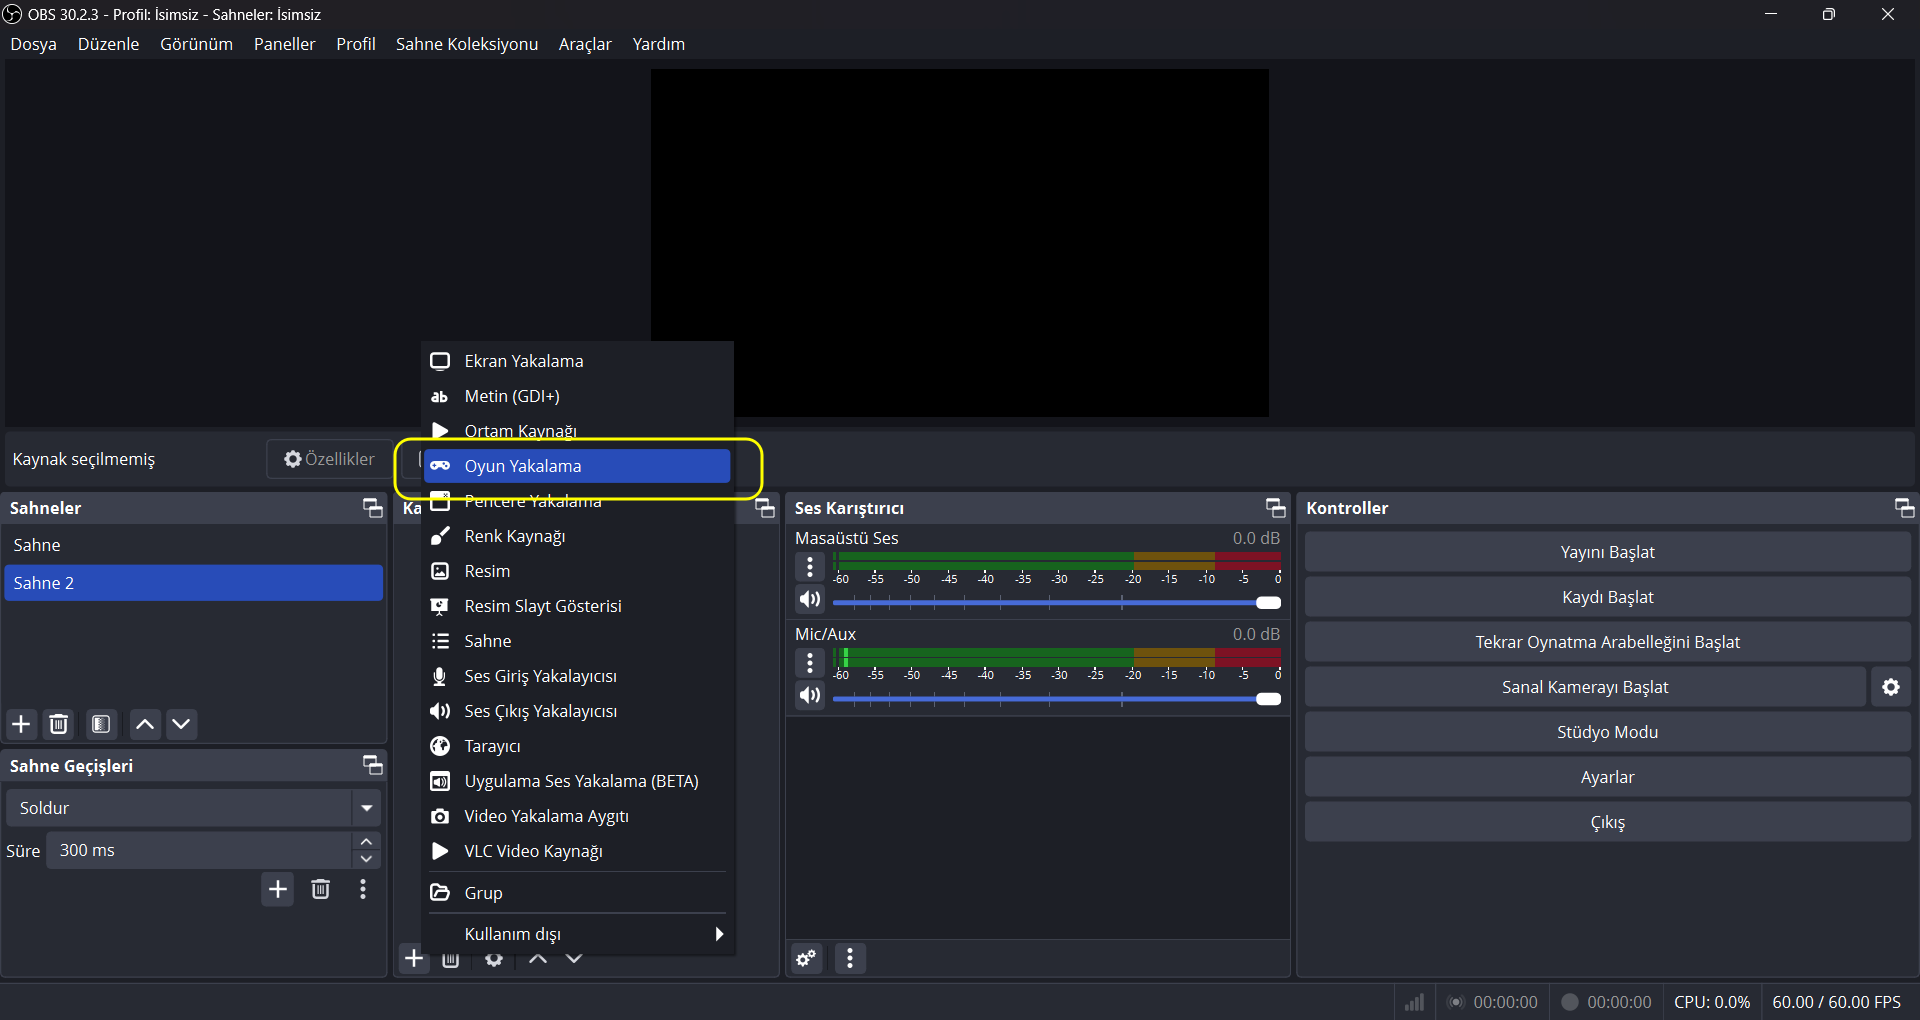Choose Oyun Yakalama from source menu

pos(578,466)
